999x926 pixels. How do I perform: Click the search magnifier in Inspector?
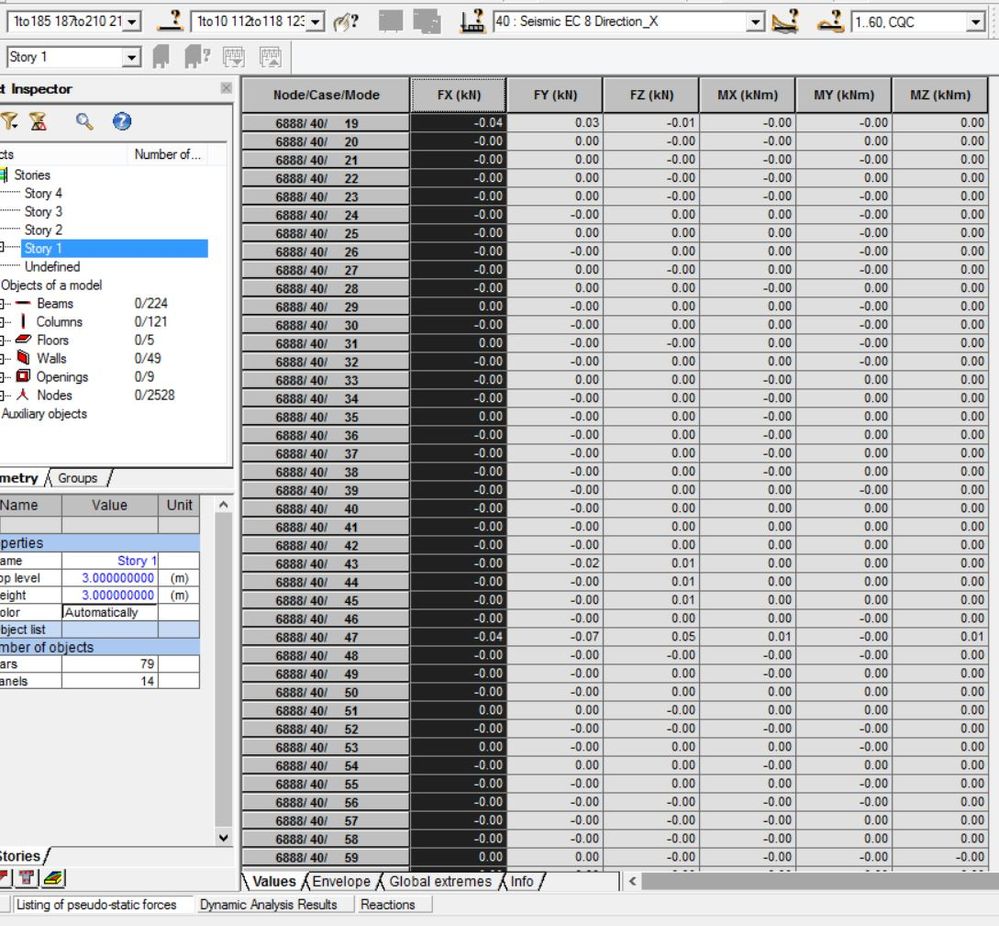[85, 122]
